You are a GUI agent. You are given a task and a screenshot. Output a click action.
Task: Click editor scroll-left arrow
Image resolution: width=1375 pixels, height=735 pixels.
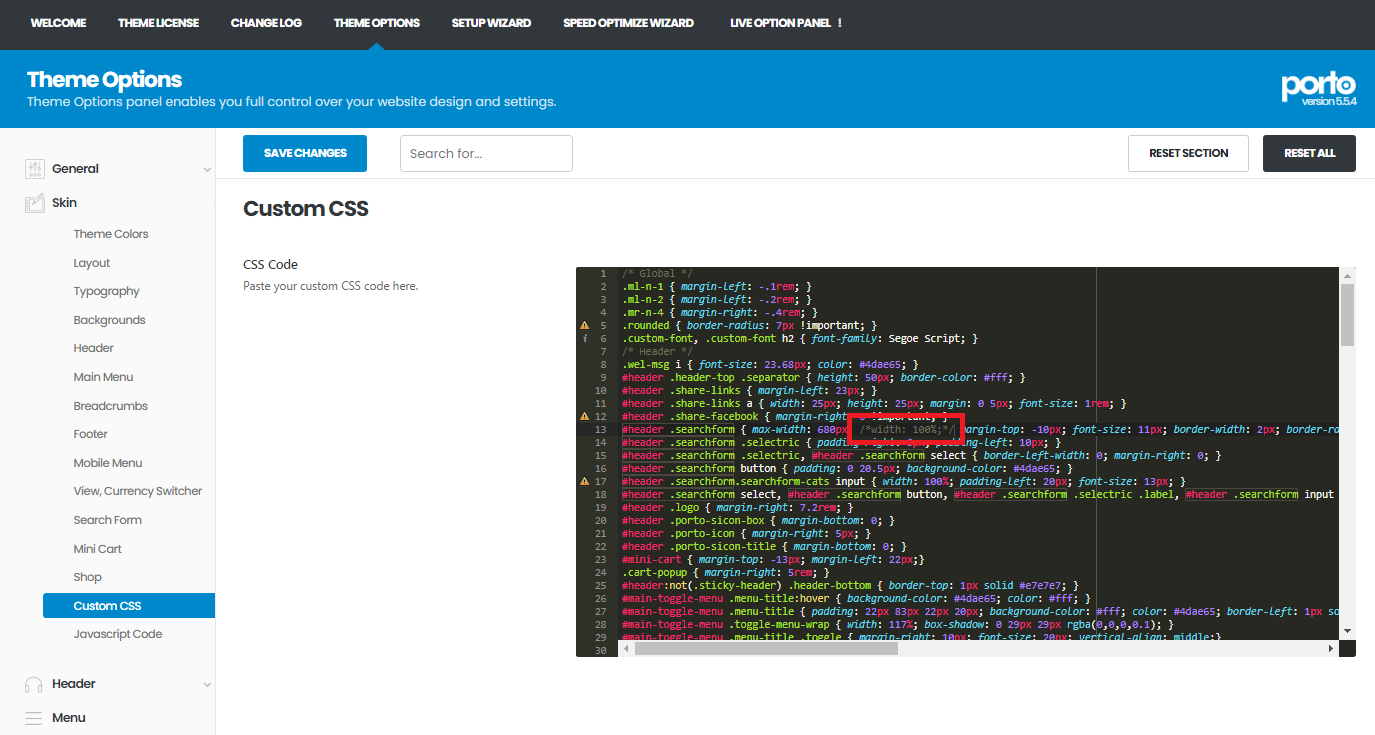[626, 648]
